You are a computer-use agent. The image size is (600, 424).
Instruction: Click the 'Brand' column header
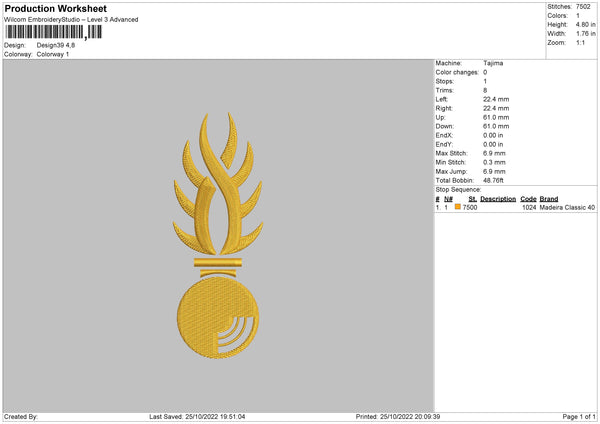pyautogui.click(x=549, y=199)
